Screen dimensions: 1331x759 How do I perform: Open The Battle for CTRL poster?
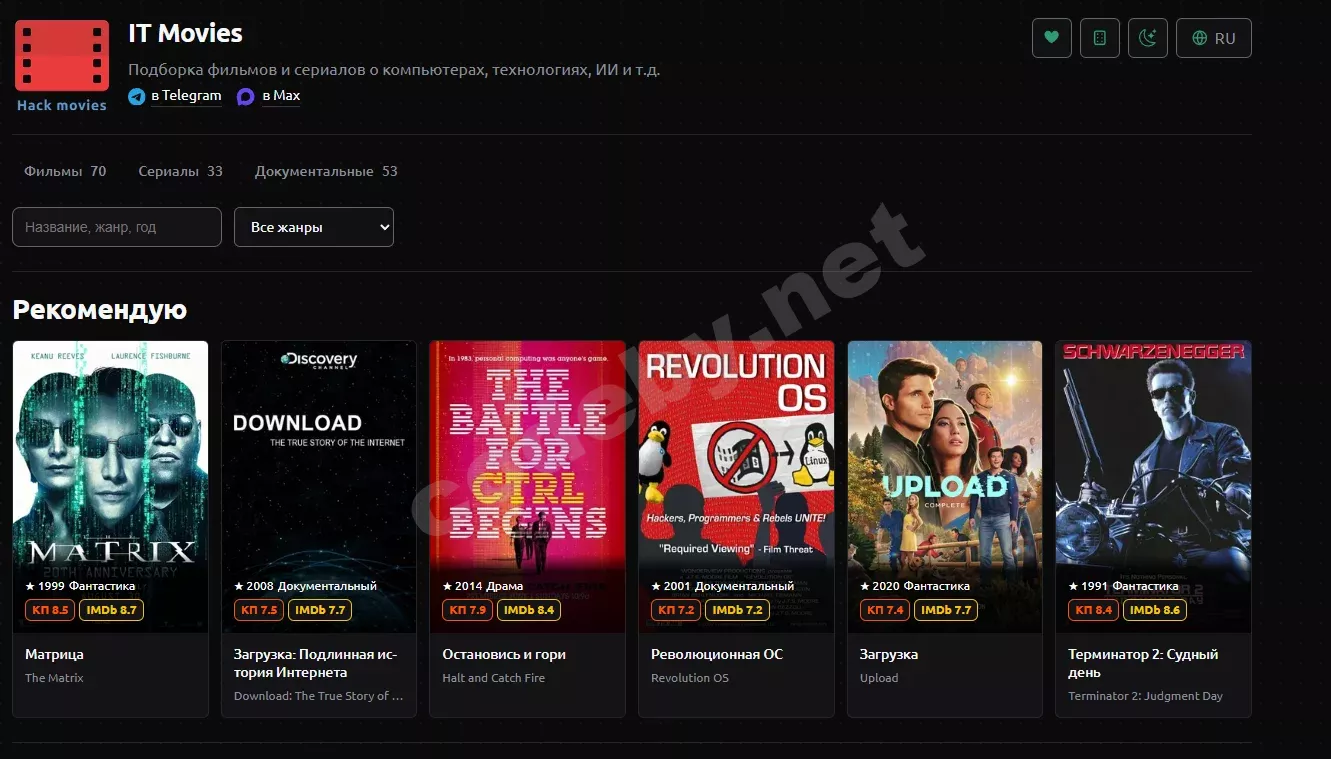tap(527, 487)
